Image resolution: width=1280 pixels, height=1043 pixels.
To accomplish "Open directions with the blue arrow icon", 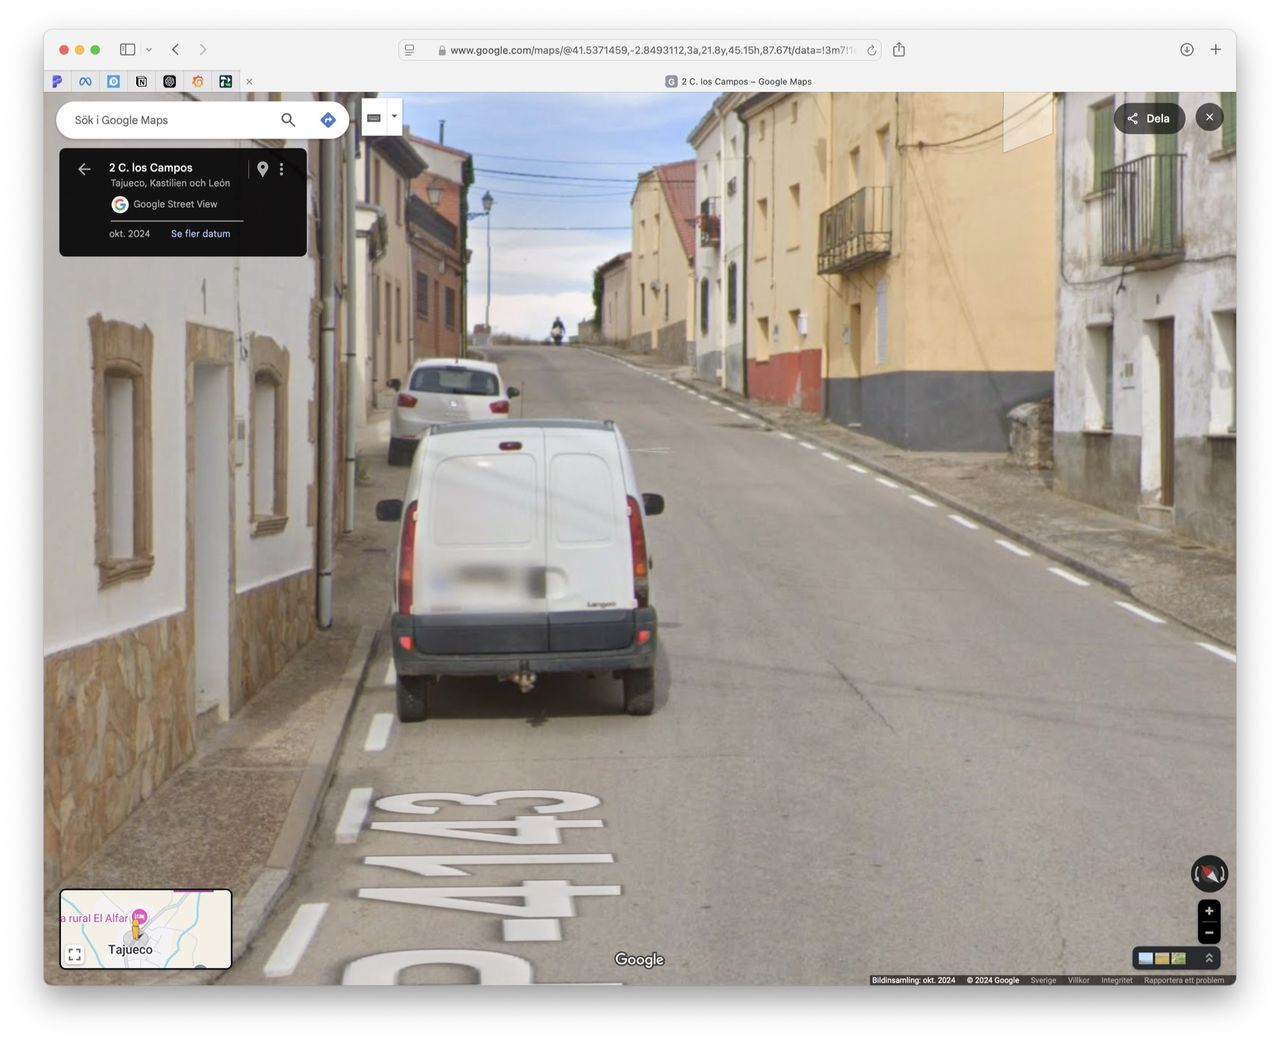I will pos(328,120).
